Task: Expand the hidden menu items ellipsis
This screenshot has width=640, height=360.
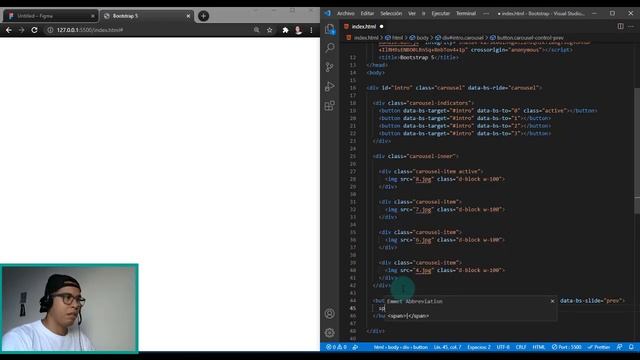Action: pyautogui.click(x=486, y=13)
